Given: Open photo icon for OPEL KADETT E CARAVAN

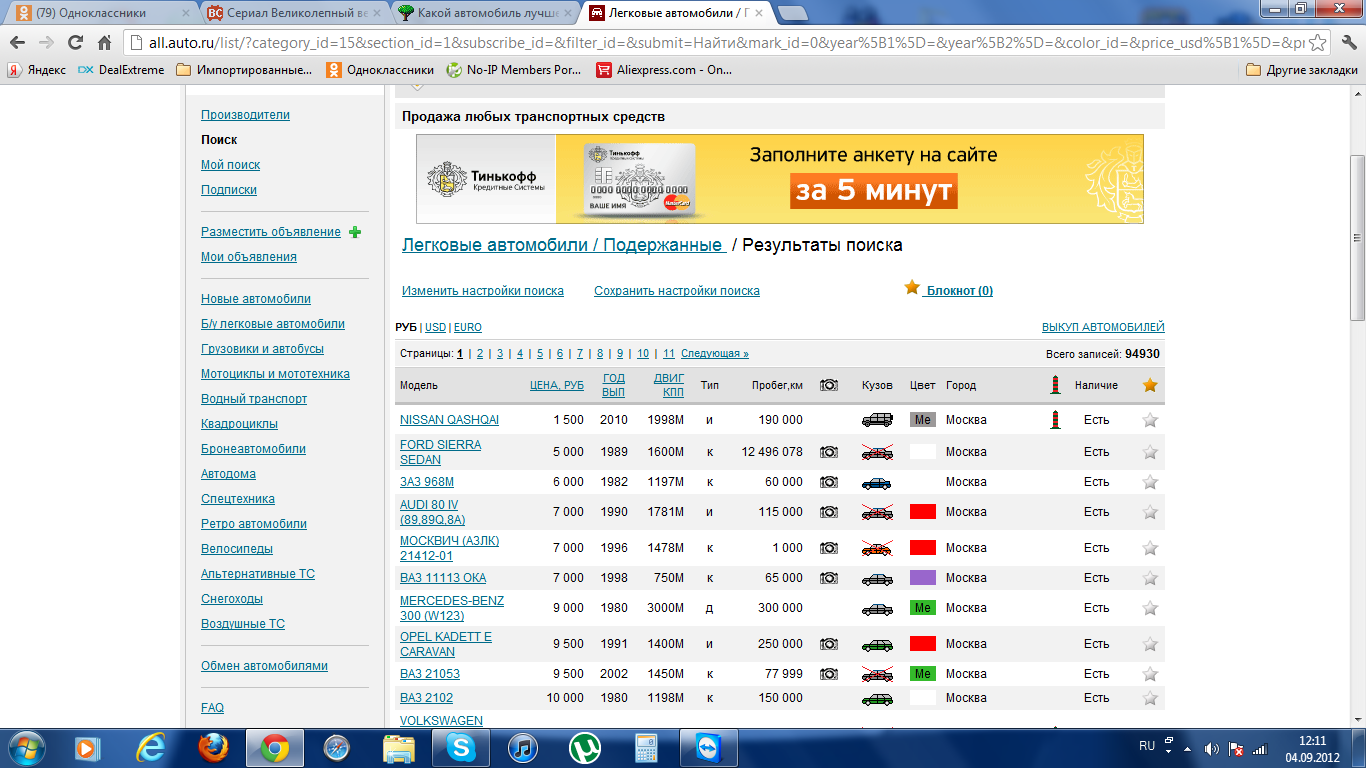Looking at the screenshot, I should click(829, 644).
